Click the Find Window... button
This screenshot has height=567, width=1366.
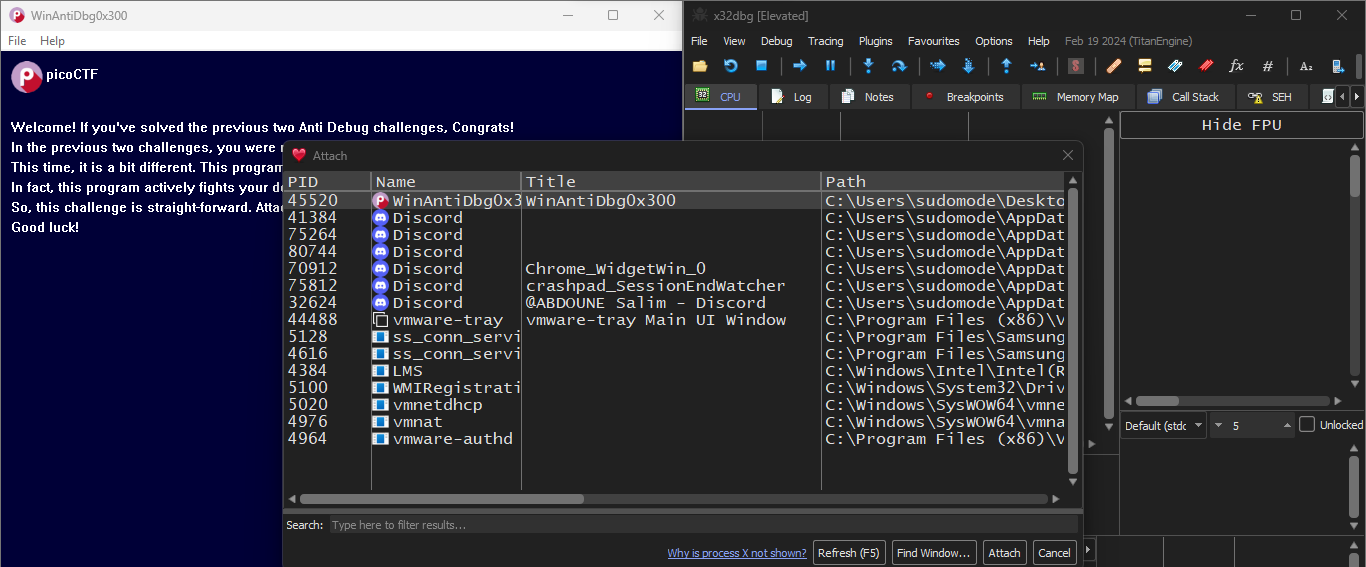click(x=934, y=553)
